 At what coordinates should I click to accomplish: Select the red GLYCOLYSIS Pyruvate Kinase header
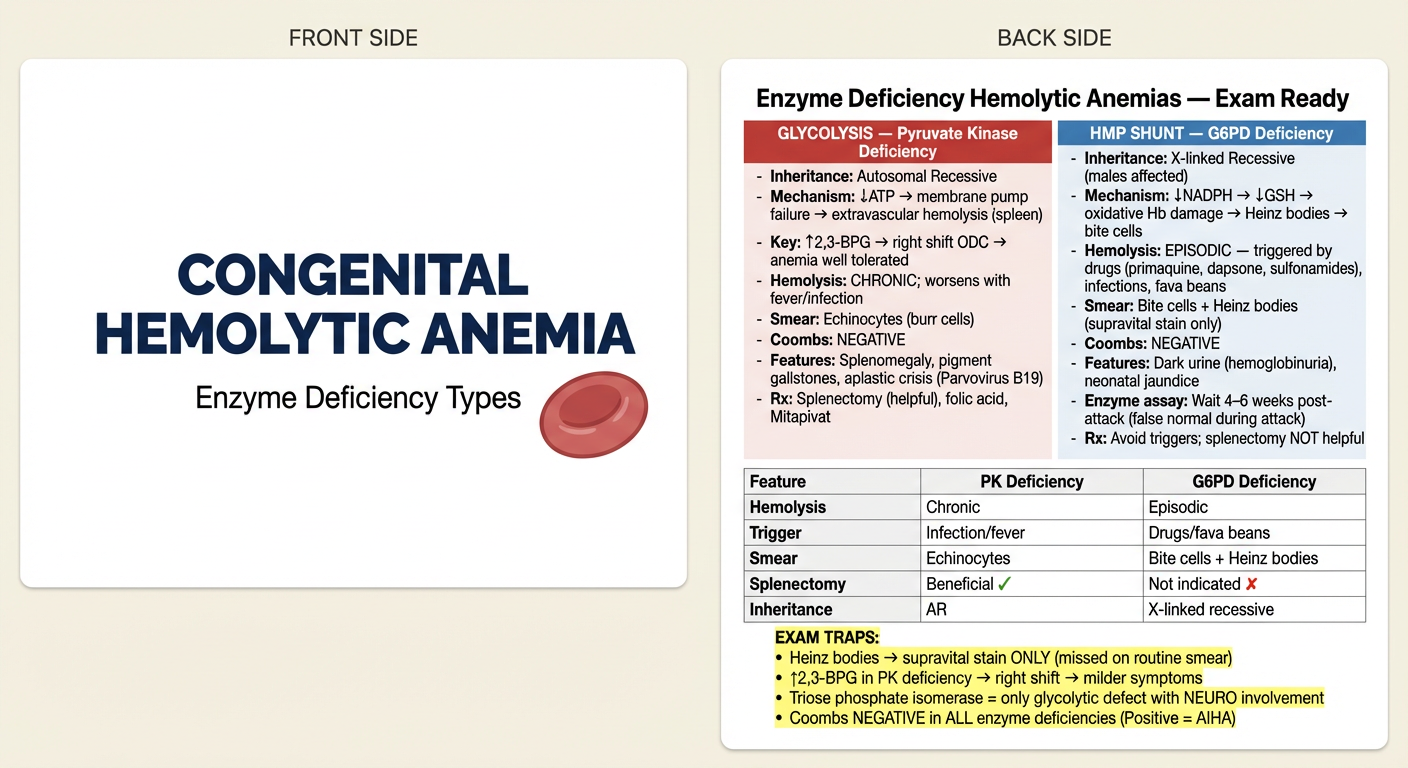pos(897,142)
